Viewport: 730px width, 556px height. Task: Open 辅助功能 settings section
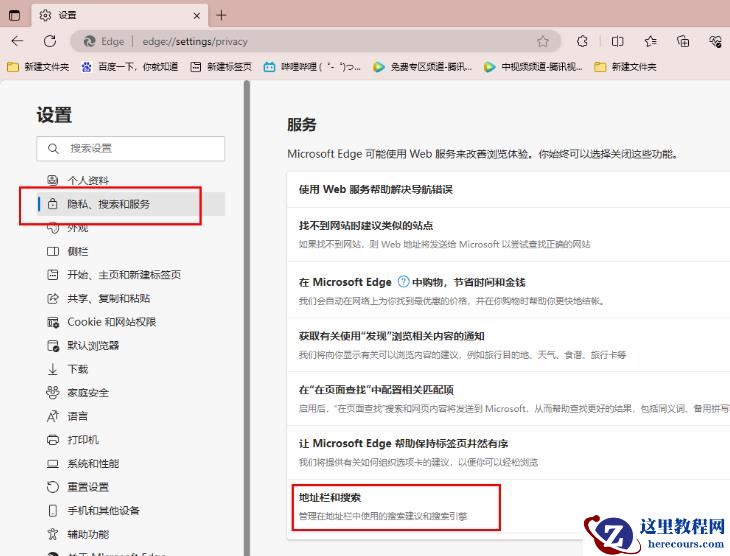pyautogui.click(x=131, y=534)
